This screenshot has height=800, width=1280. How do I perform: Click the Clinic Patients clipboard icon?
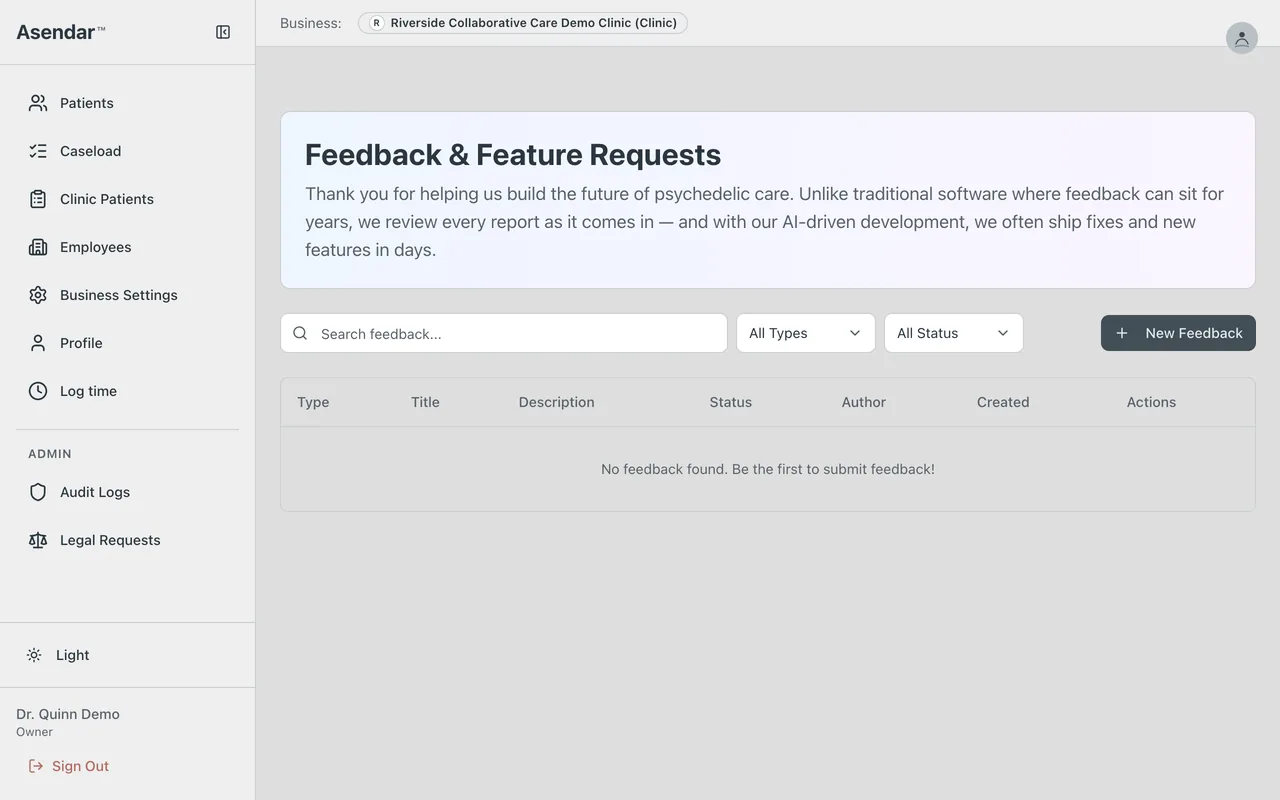click(x=38, y=199)
